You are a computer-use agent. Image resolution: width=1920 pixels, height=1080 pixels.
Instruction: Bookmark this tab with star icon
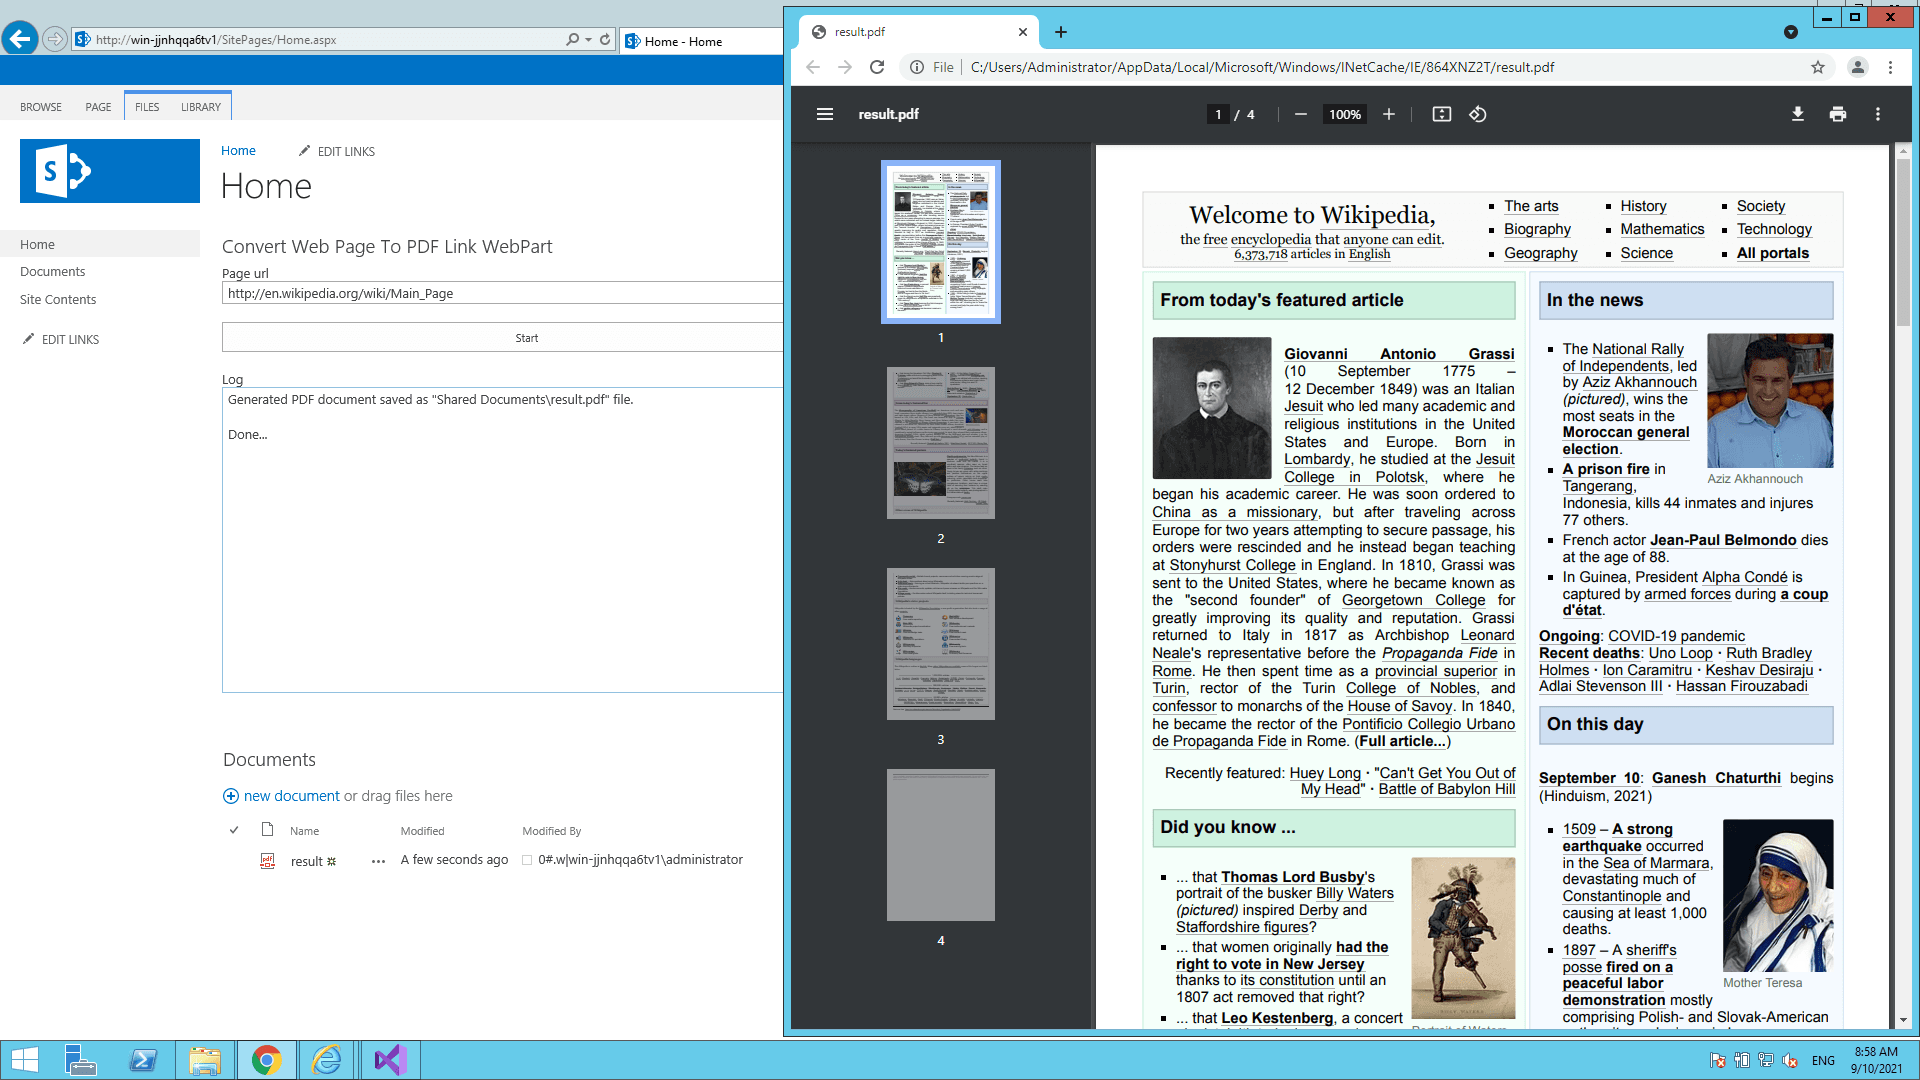(x=1817, y=67)
